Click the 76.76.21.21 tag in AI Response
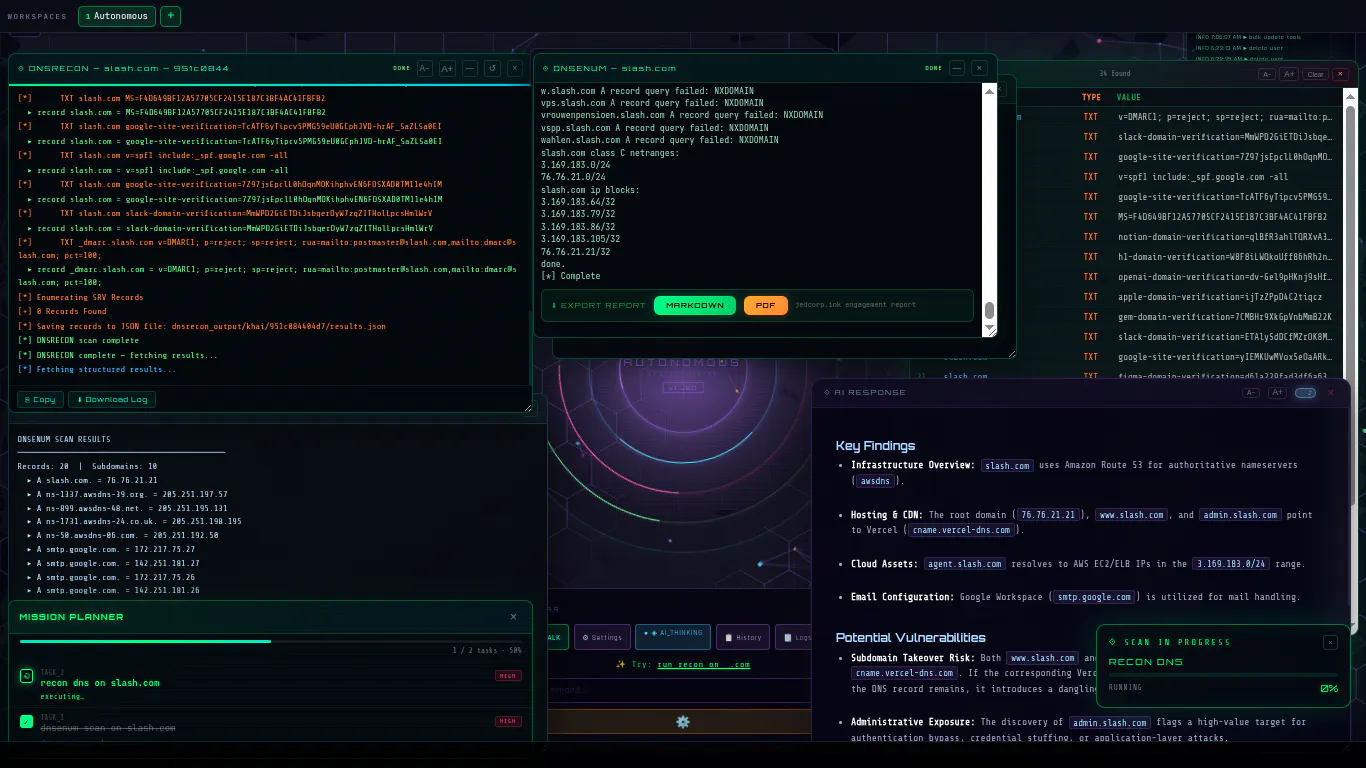 click(x=1050, y=515)
